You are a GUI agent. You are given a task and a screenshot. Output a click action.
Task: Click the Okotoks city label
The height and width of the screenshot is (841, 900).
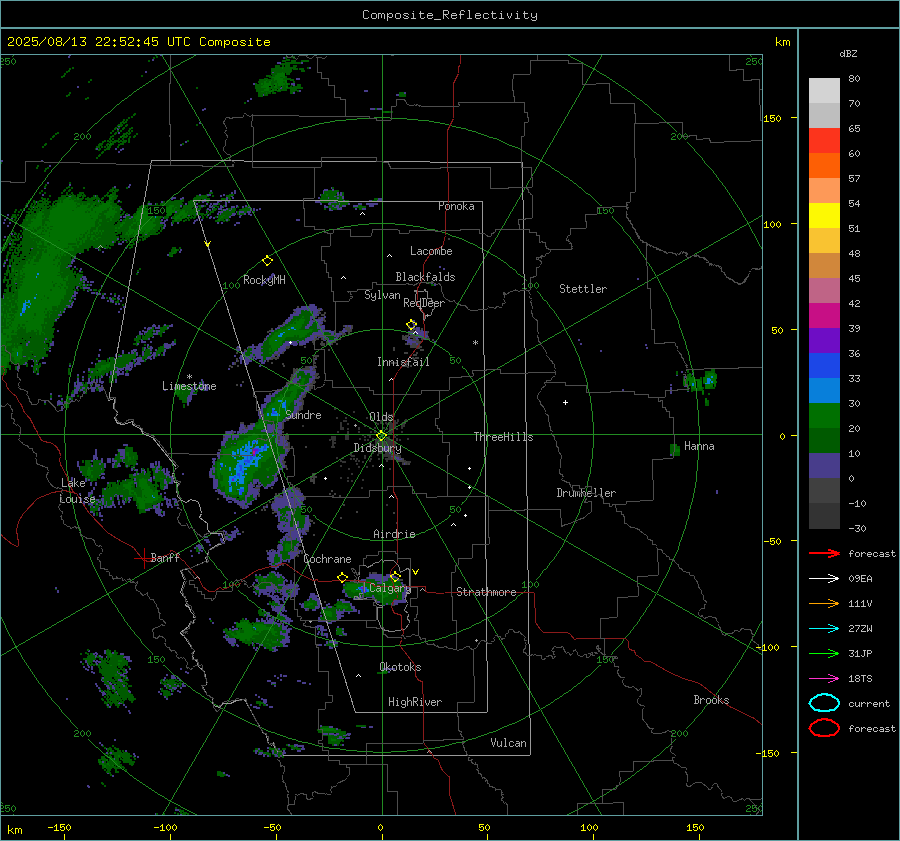tap(400, 667)
